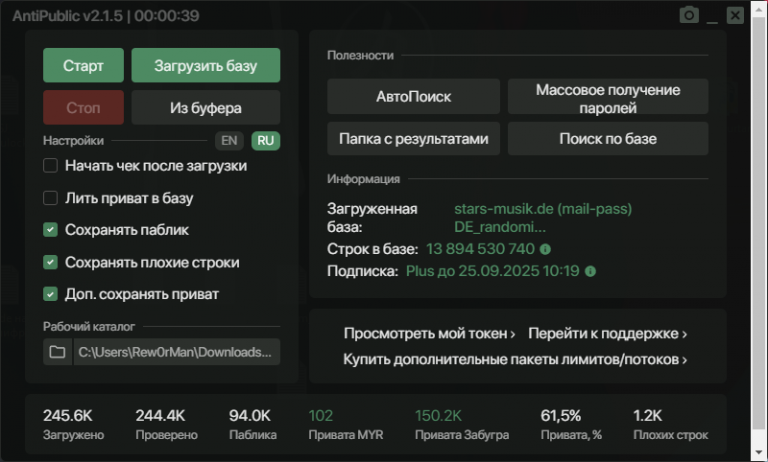The image size is (768, 462).
Task: Open Поиск по базе
Action: point(608,139)
